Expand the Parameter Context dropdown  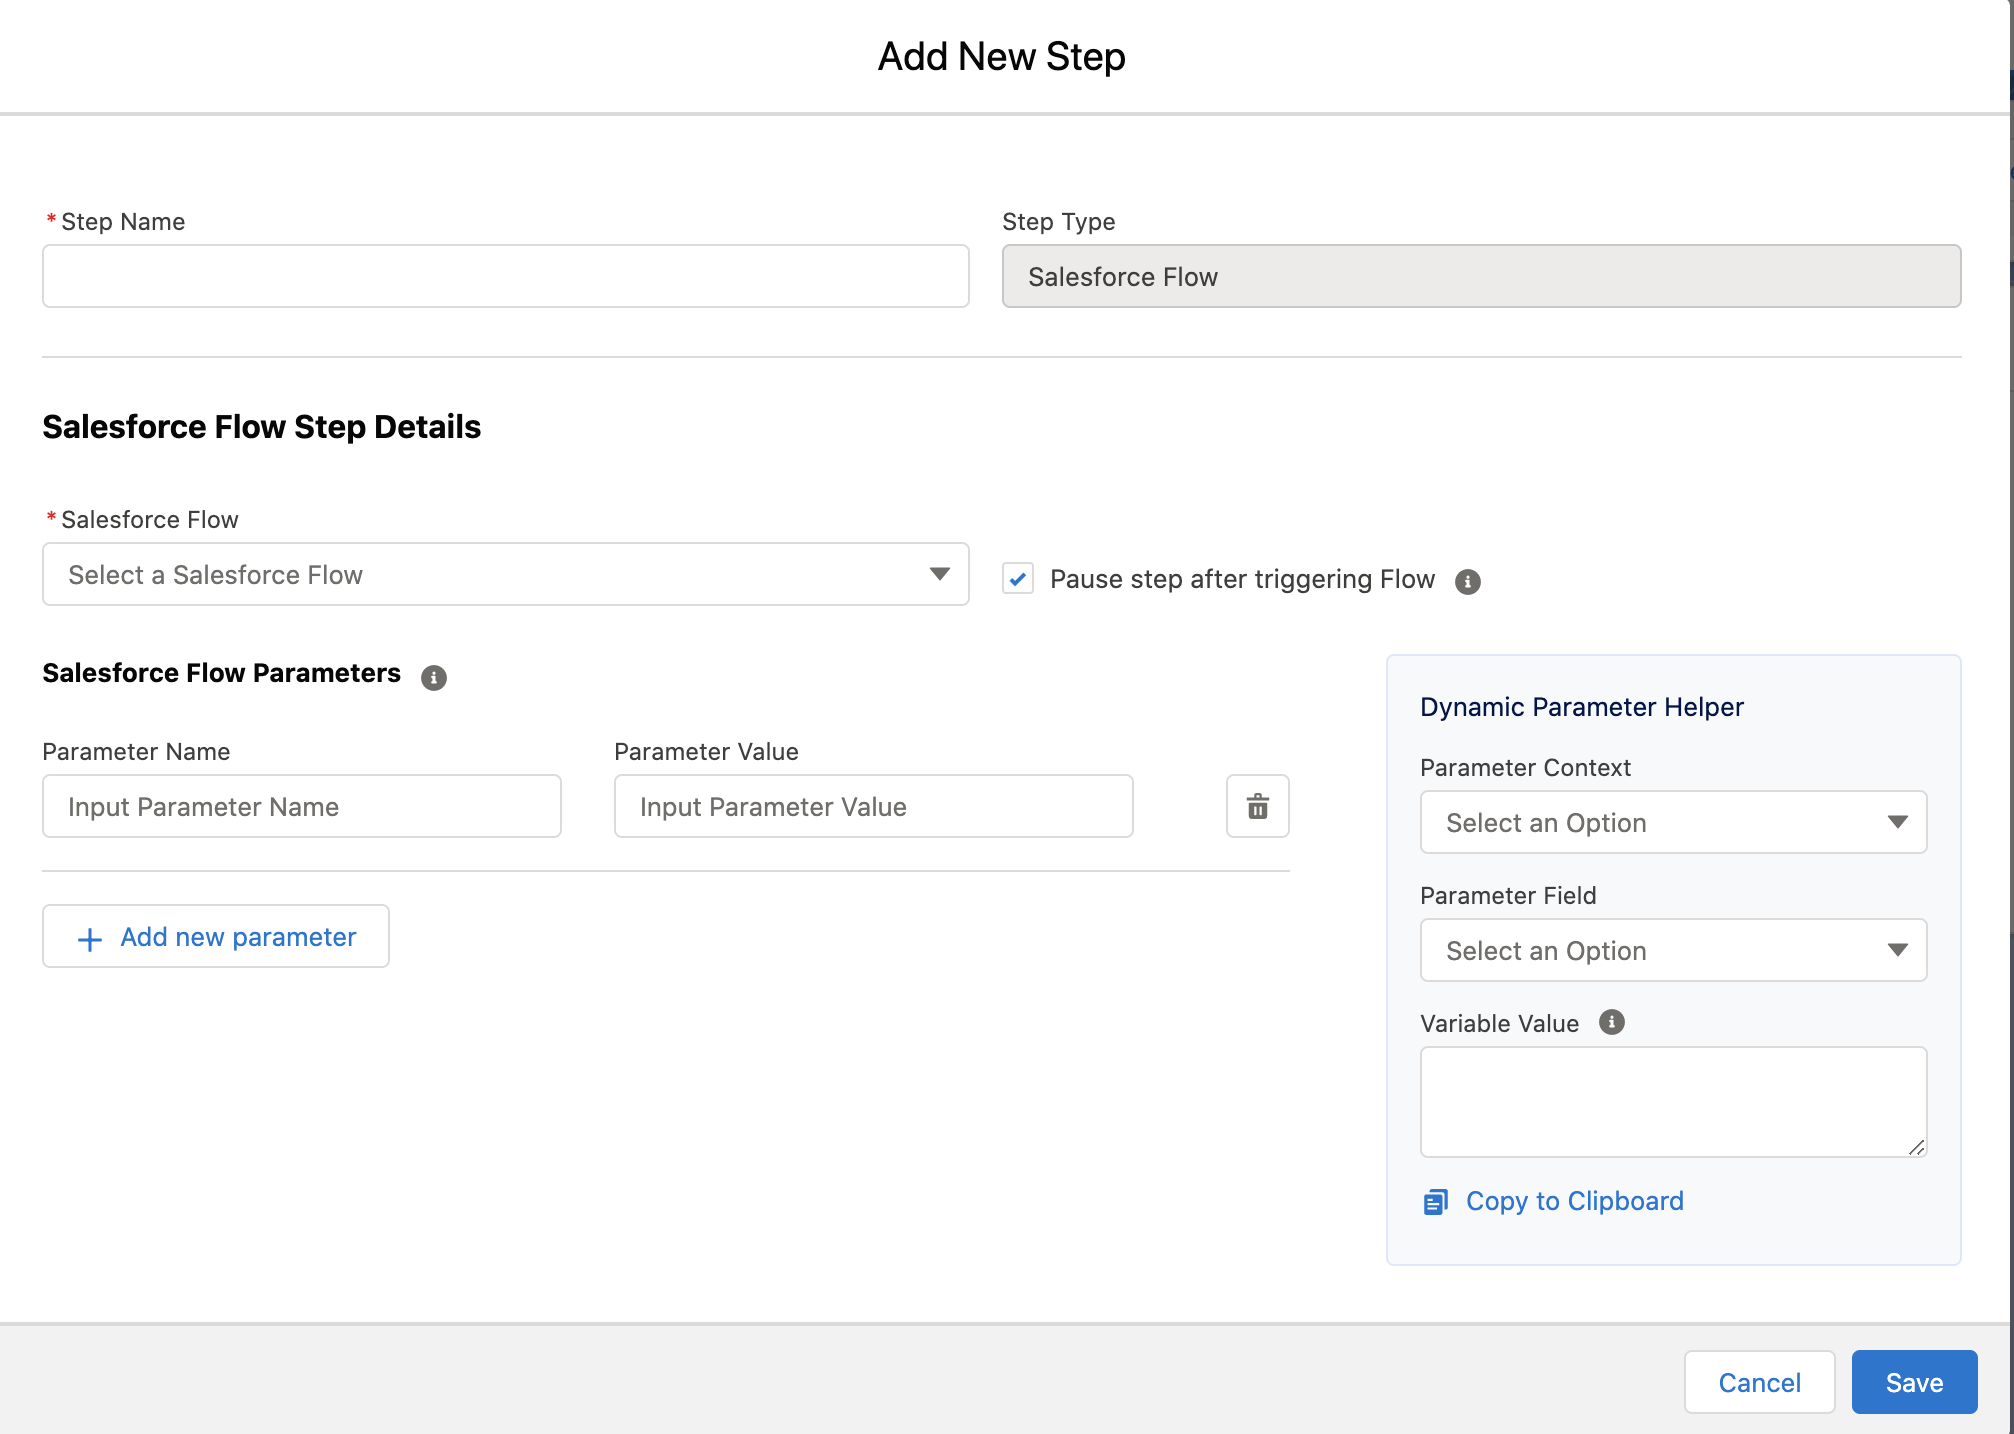pos(1673,822)
